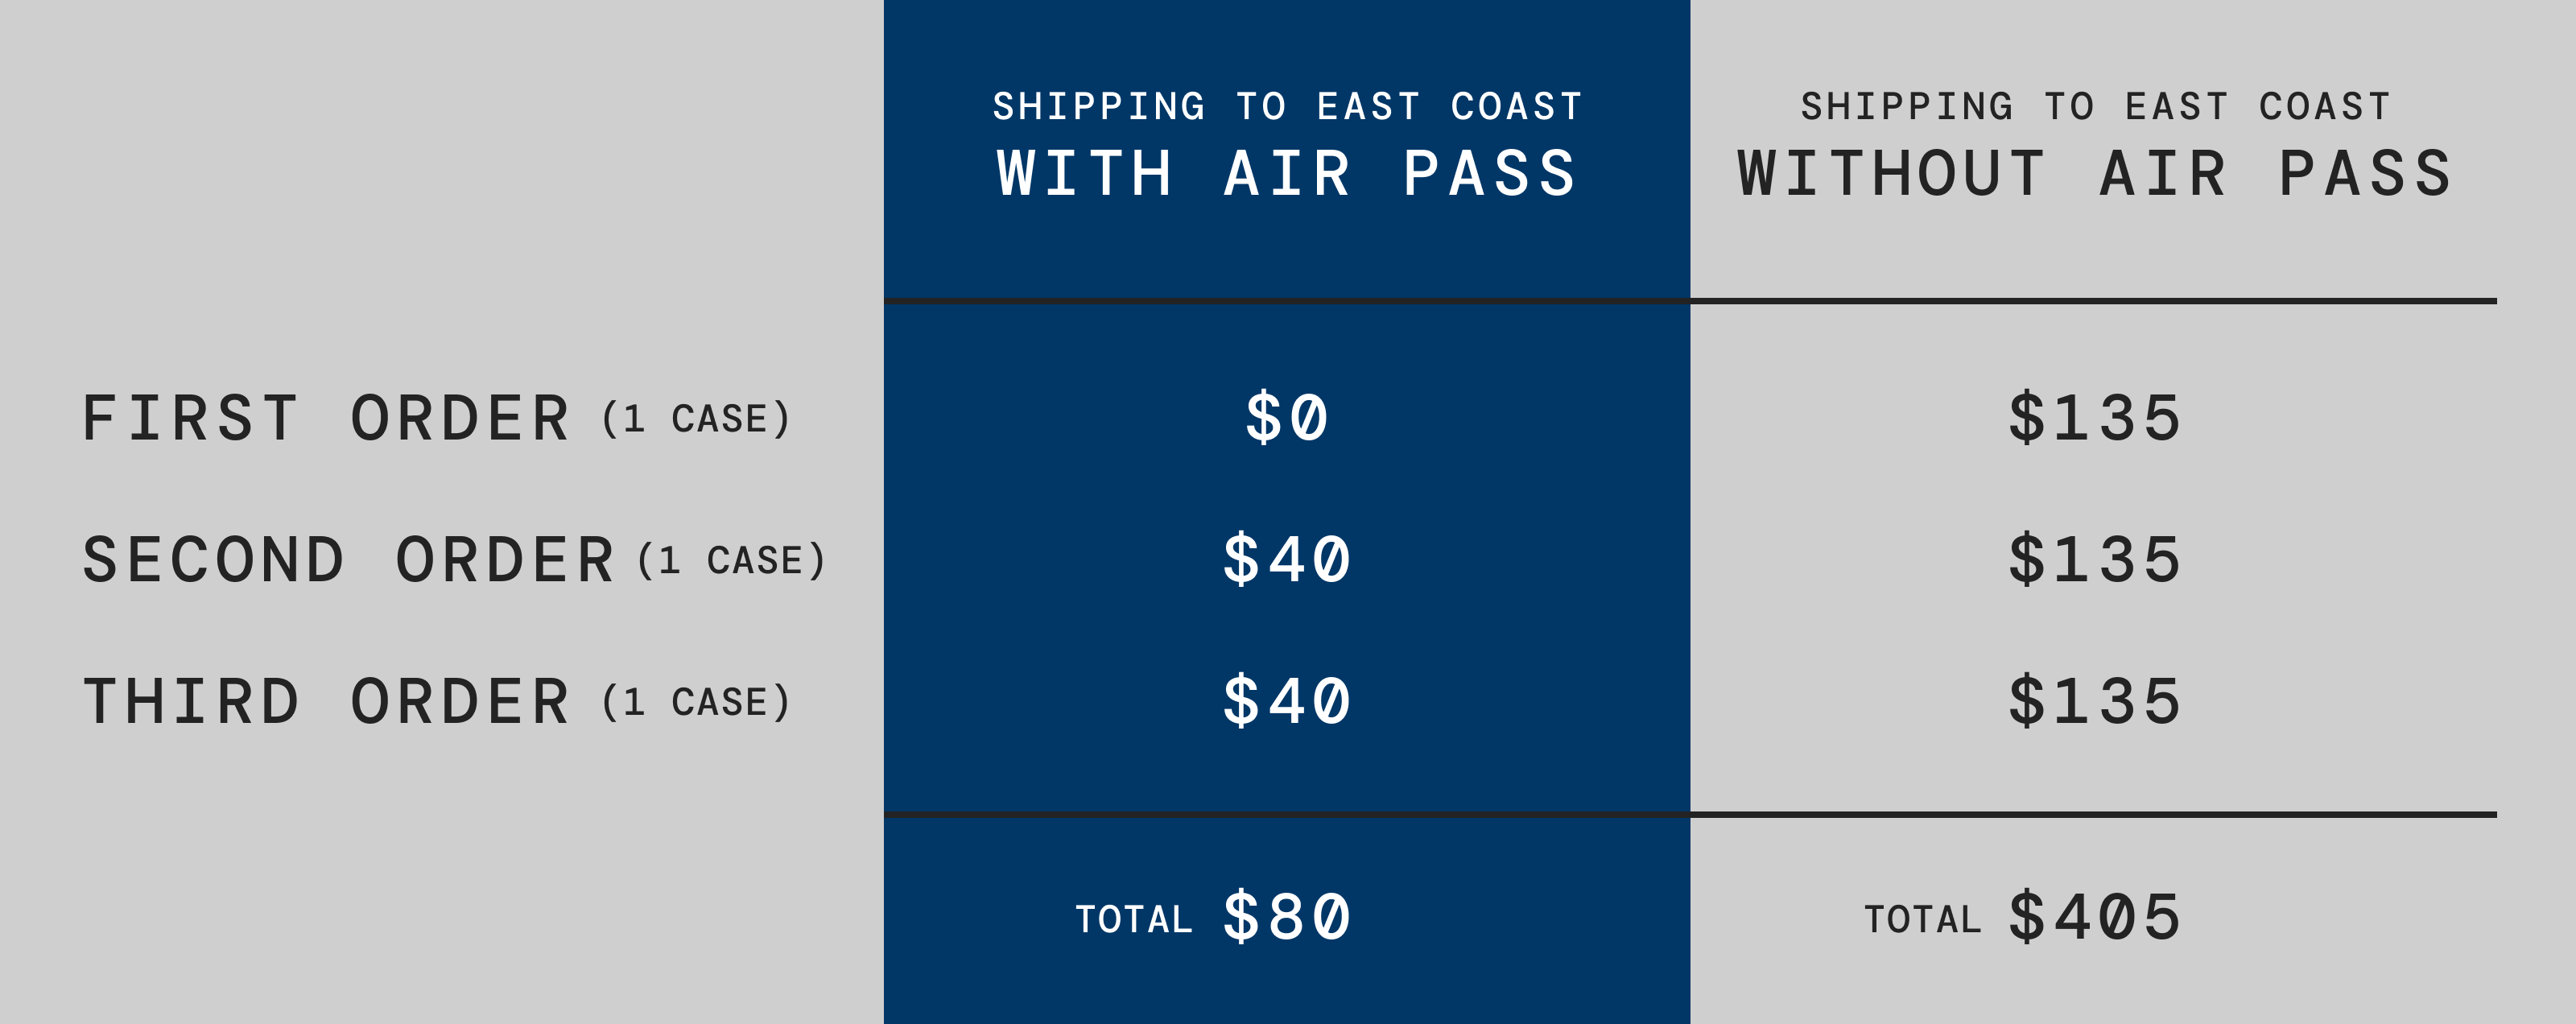This screenshot has height=1024, width=2576.
Task: Click SHIPPING TO EAST COAST text in blue column
Action: (1287, 107)
